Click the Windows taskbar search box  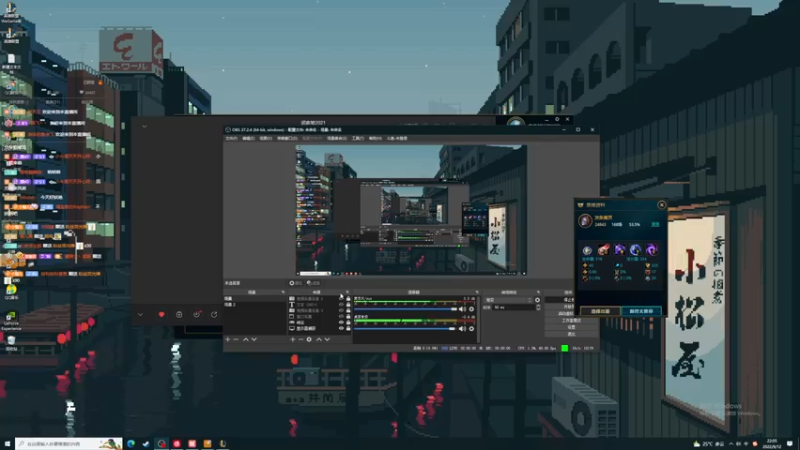point(68,444)
